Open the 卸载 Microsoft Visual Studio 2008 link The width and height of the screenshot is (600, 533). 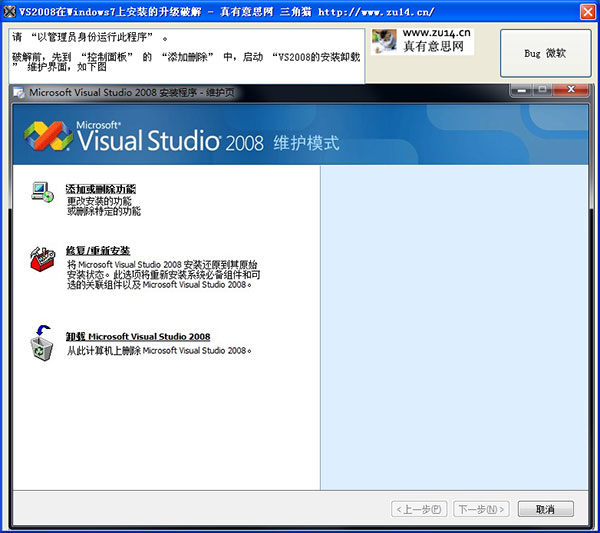click(x=138, y=336)
